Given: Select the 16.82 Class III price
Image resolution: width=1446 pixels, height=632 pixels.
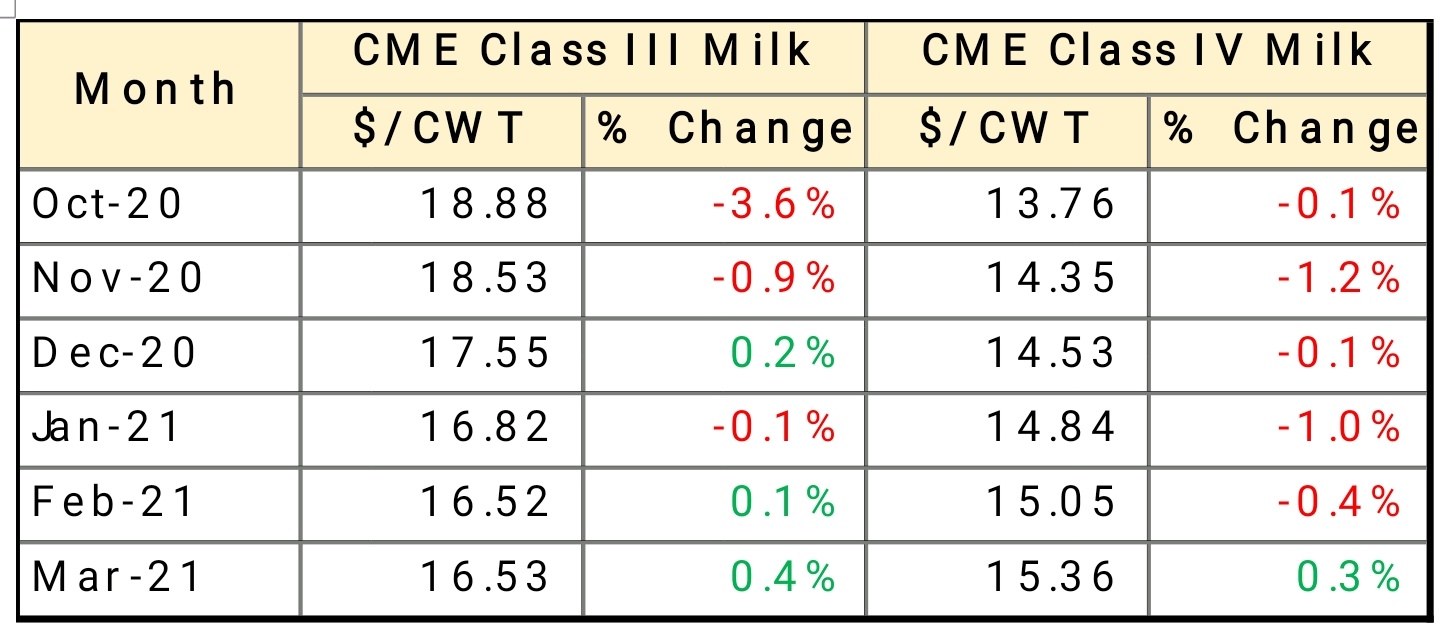Looking at the screenshot, I should [485, 427].
